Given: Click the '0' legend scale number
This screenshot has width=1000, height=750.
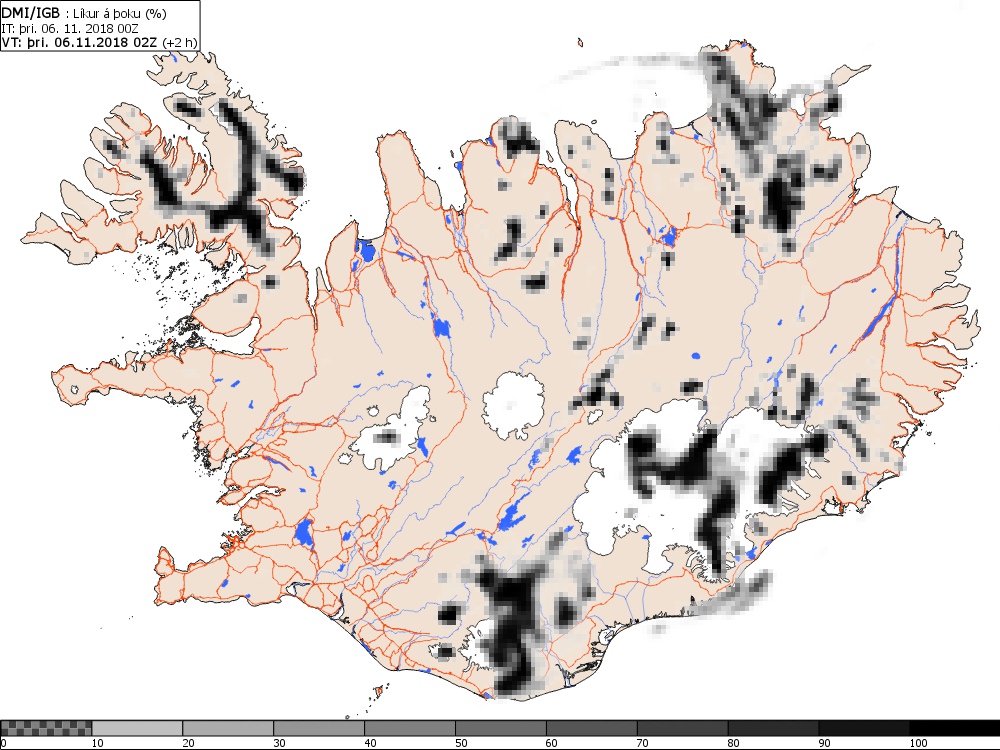Looking at the screenshot, I should tap(3, 743).
